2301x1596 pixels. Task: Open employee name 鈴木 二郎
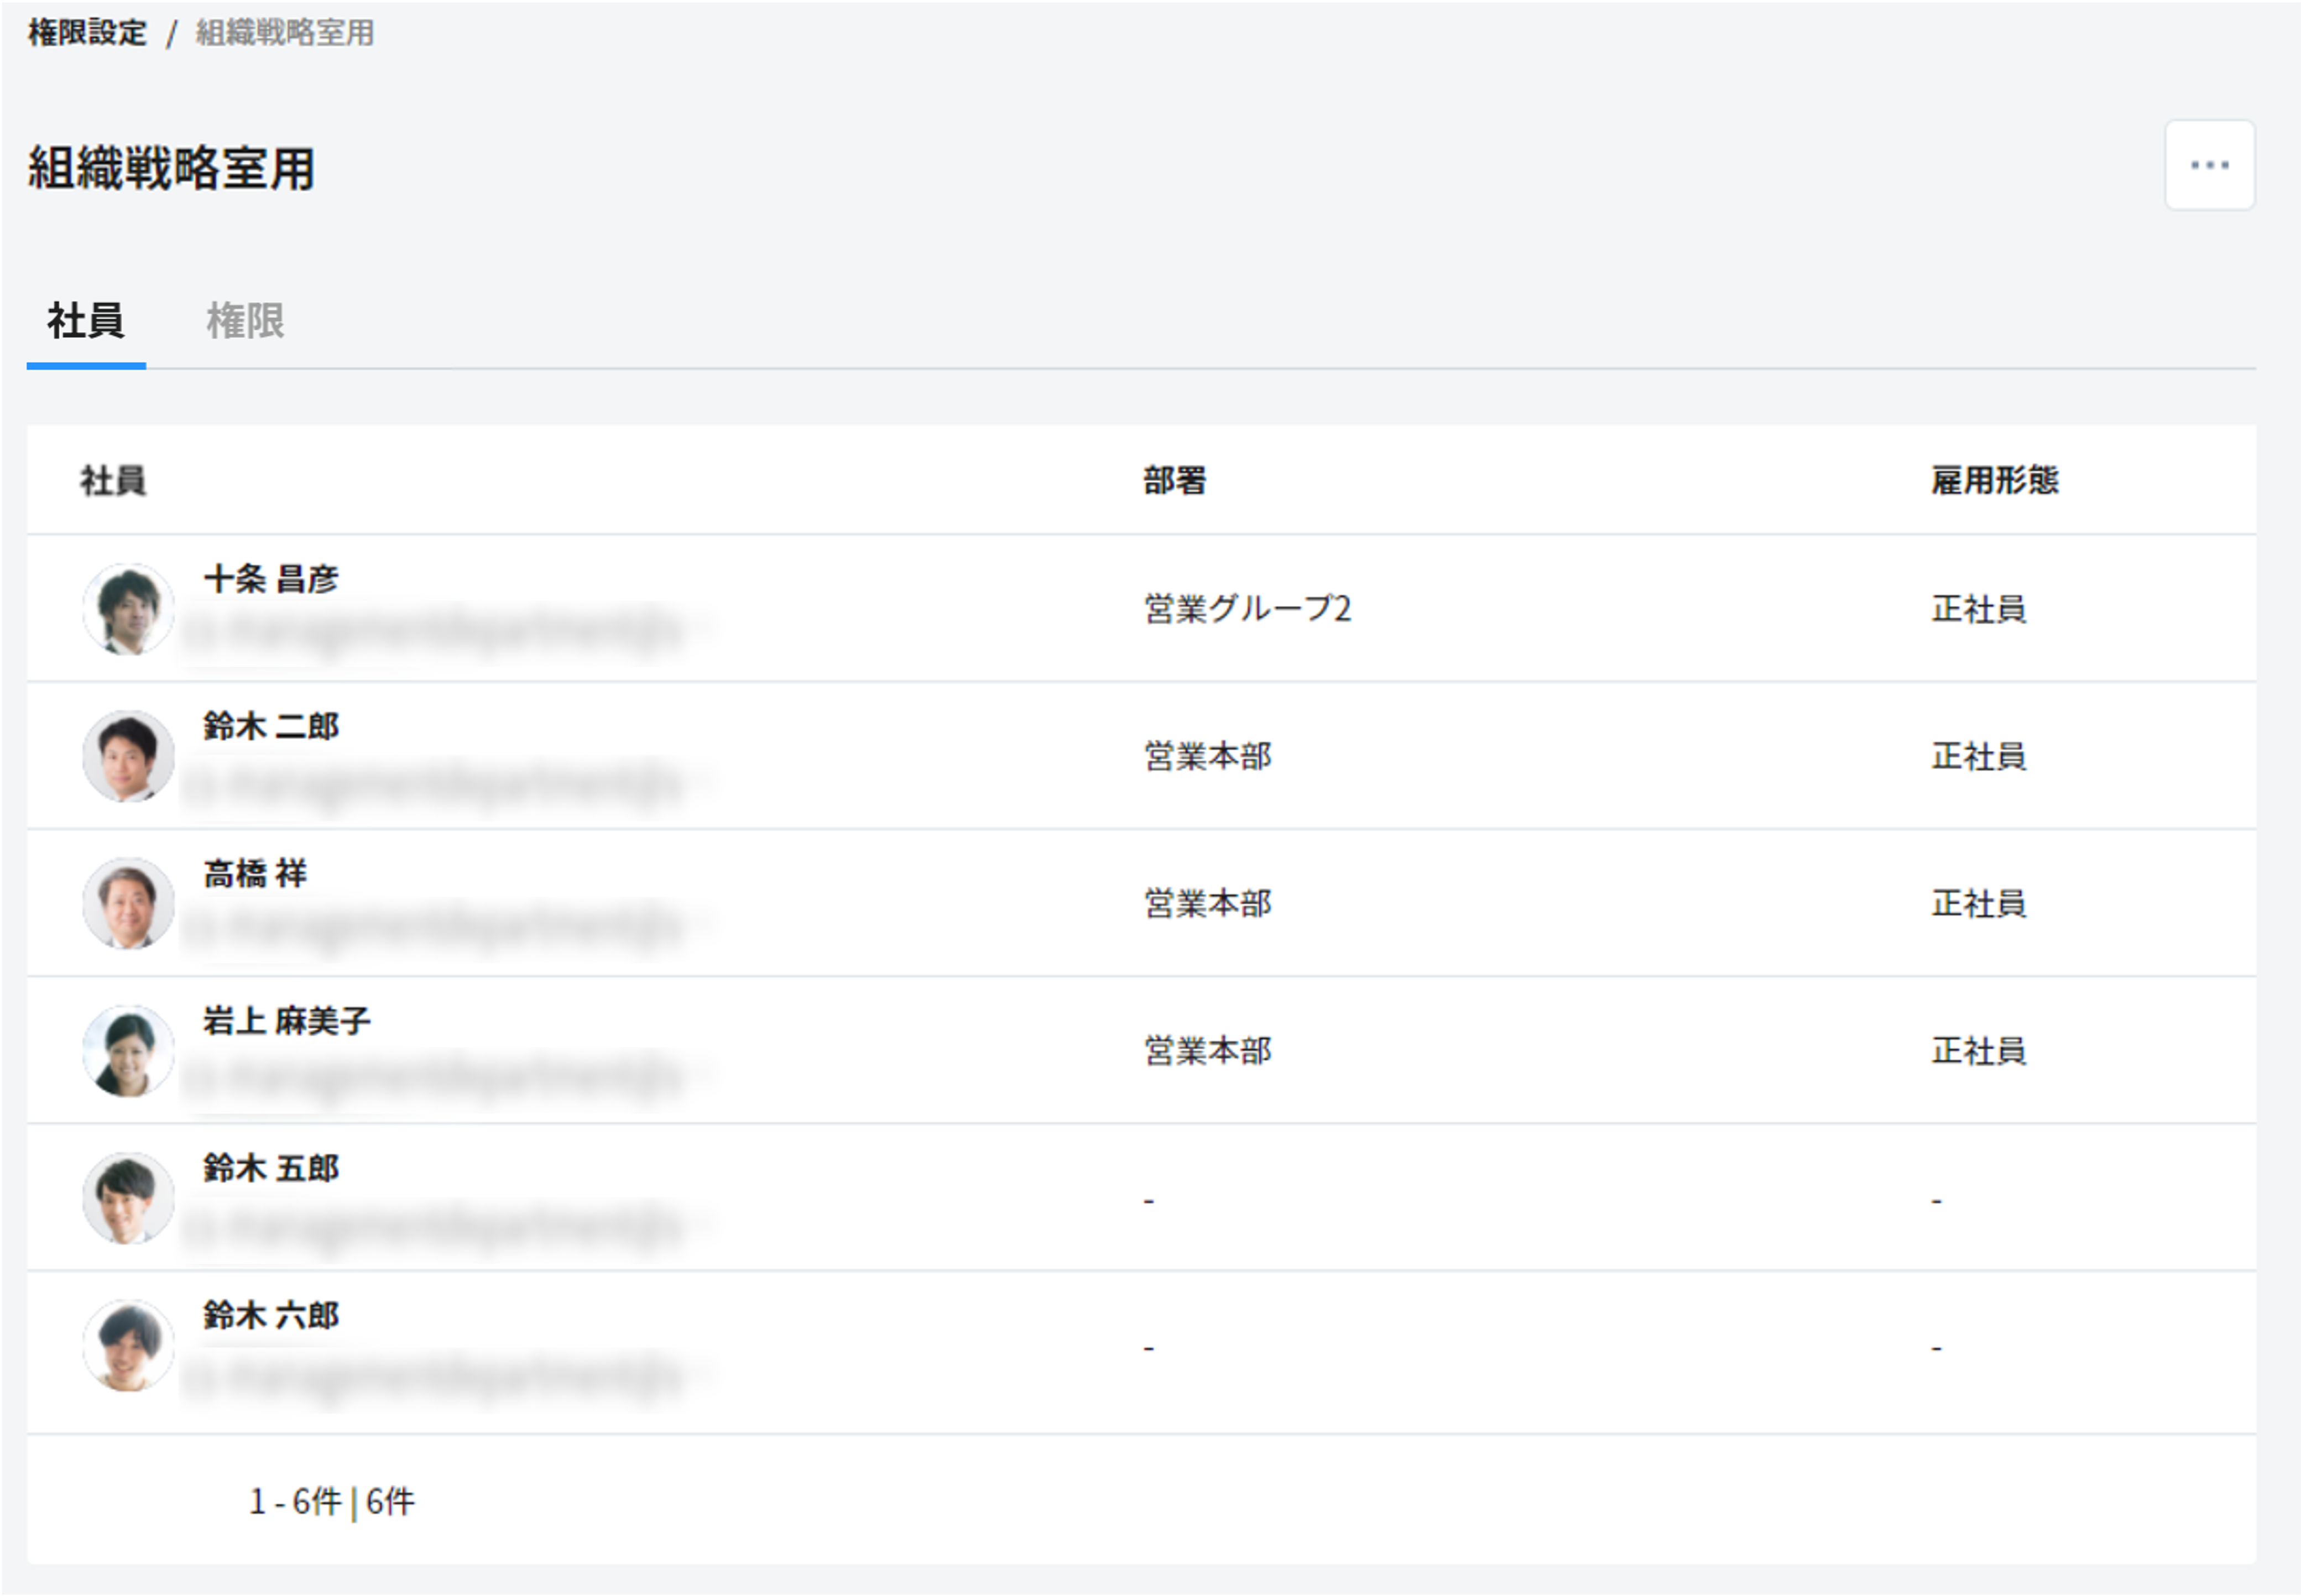pyautogui.click(x=271, y=726)
